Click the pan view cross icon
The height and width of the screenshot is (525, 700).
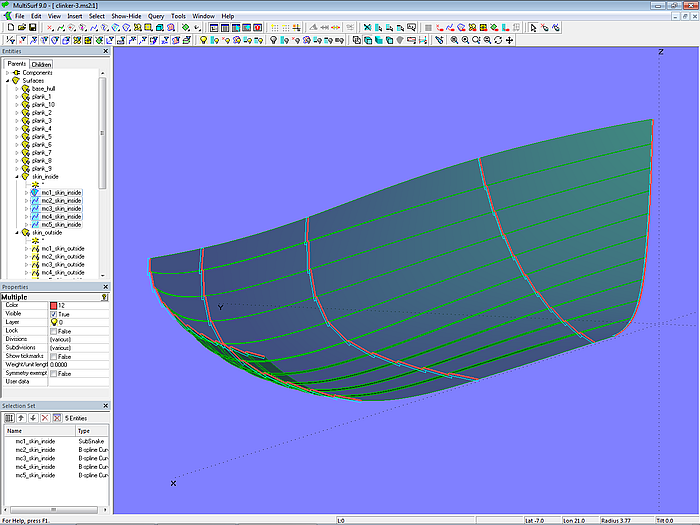tap(510, 40)
